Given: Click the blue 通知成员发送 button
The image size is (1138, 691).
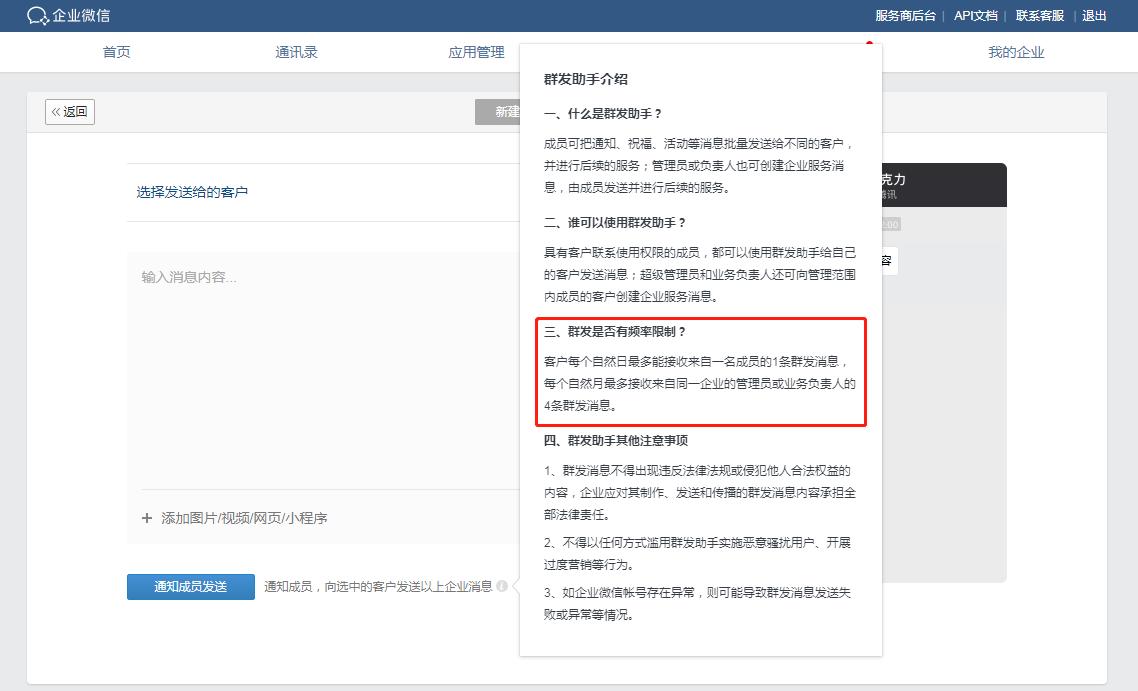Looking at the screenshot, I should (190, 587).
